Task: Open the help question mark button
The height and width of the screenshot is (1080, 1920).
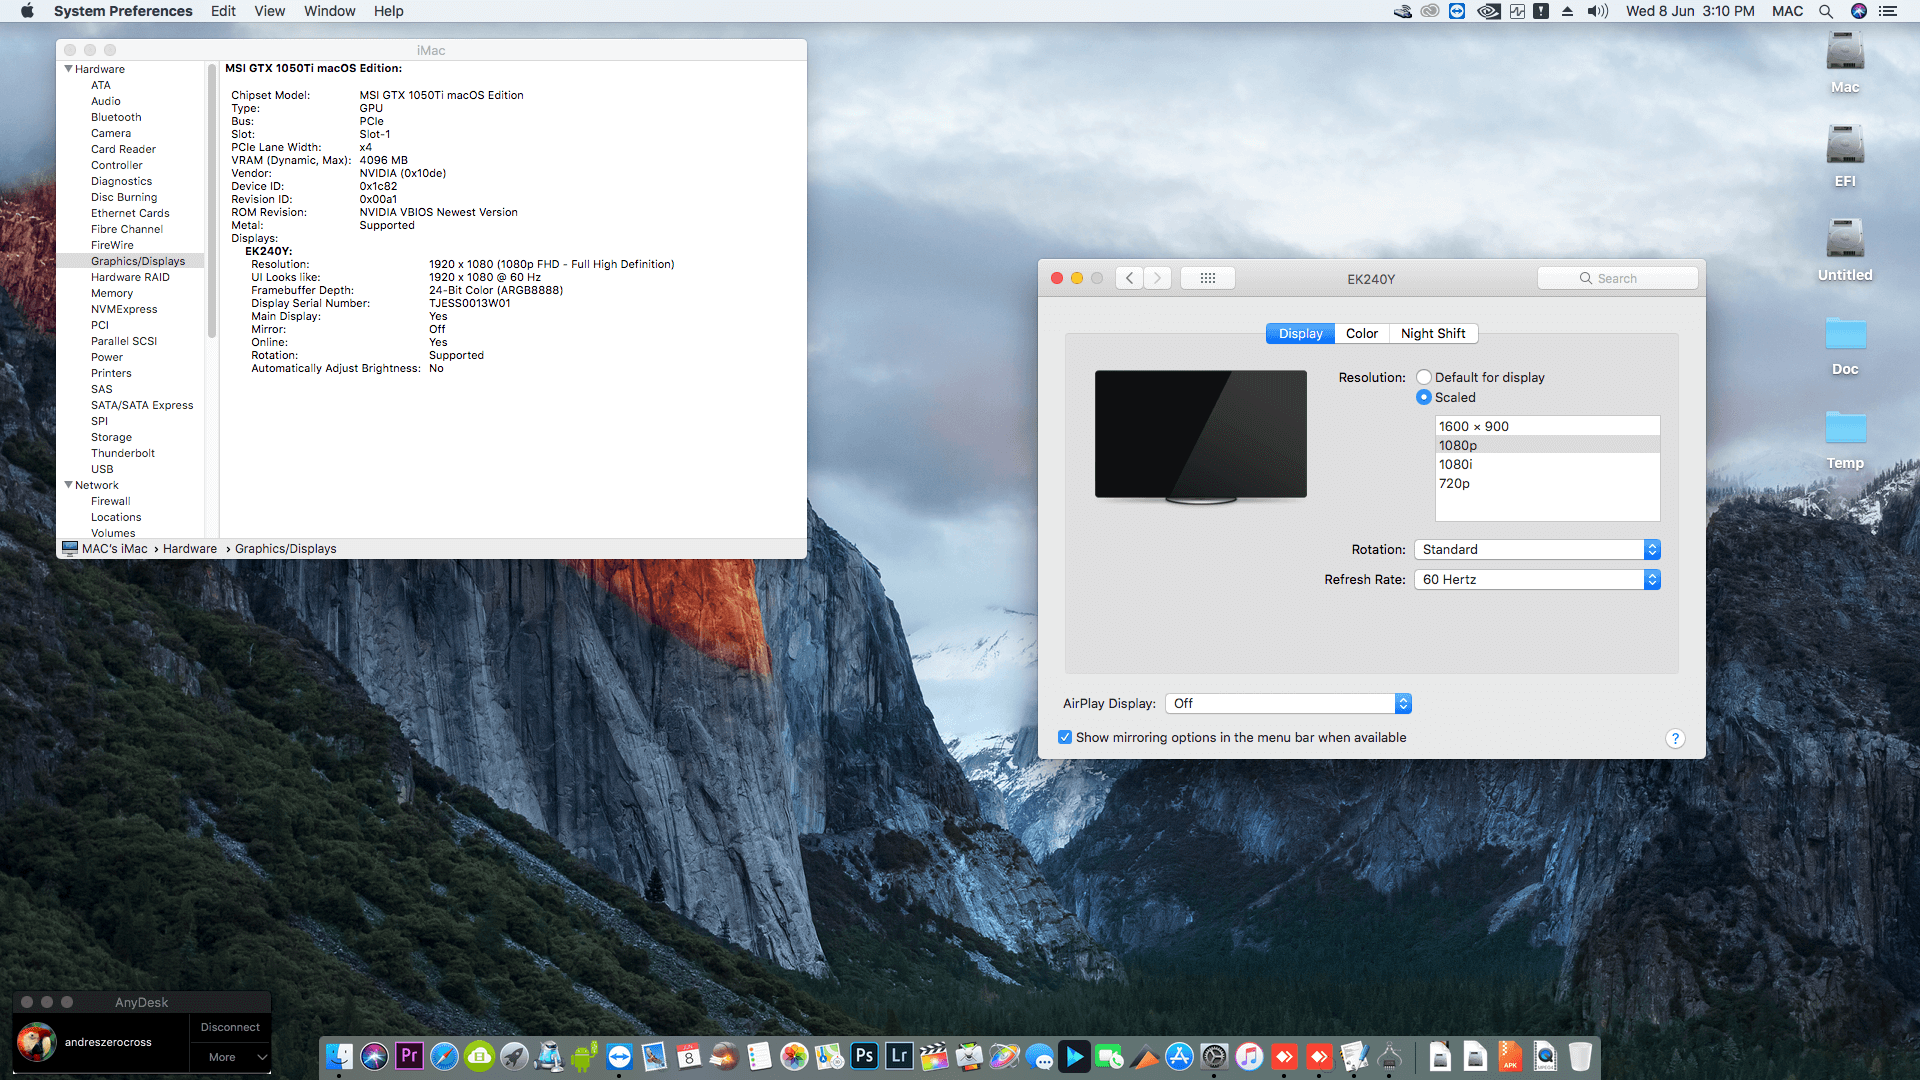Action: [1675, 739]
